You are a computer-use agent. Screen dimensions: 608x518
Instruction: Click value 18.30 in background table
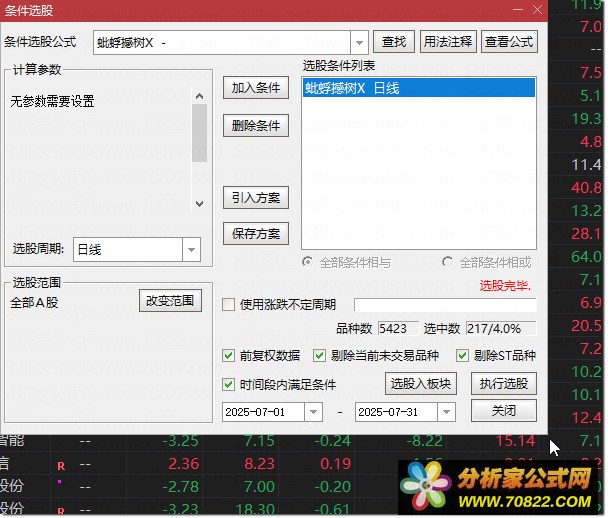(255, 509)
